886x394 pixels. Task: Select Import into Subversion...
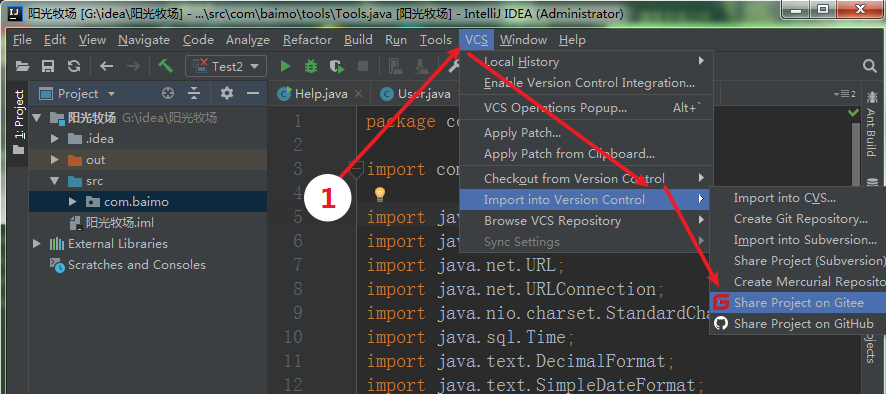(798, 240)
